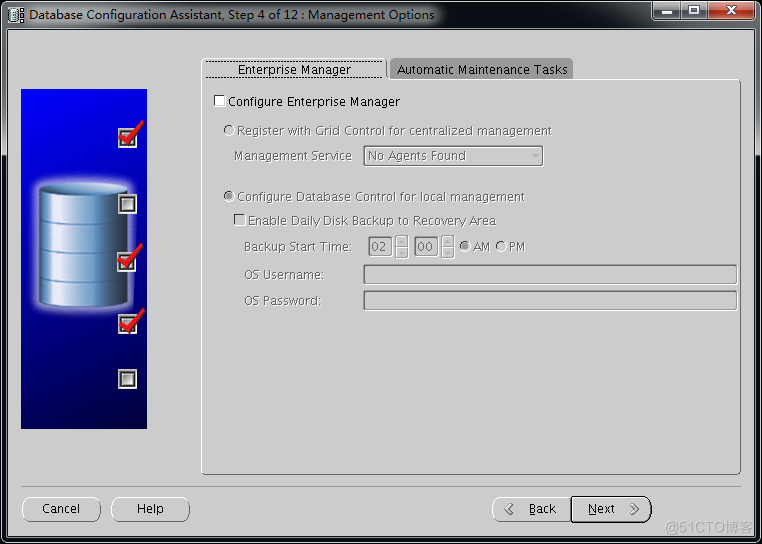Image resolution: width=762 pixels, height=544 pixels.
Task: Click the backup minutes field showing 00
Action: point(426,246)
